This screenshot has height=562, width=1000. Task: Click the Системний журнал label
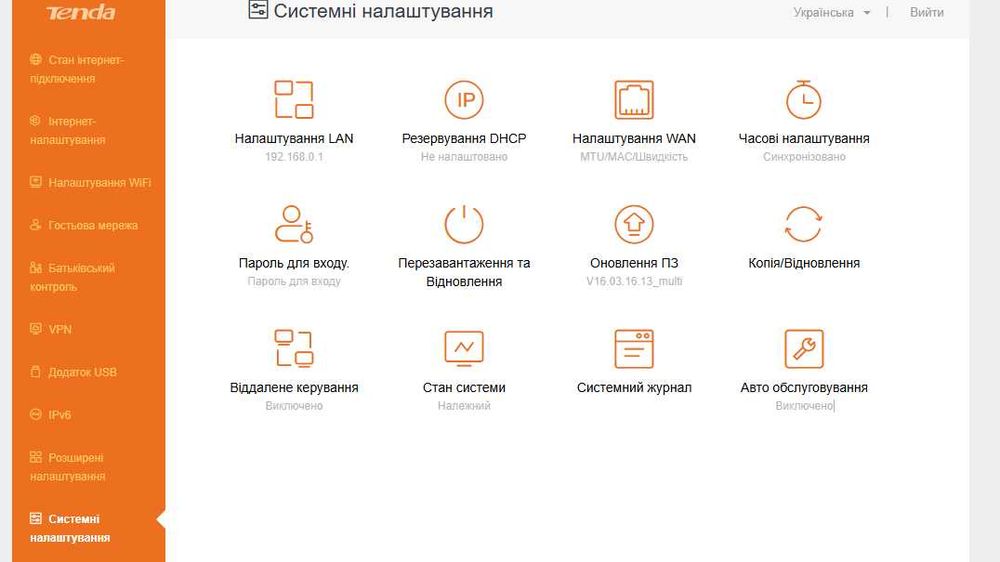[x=634, y=387]
